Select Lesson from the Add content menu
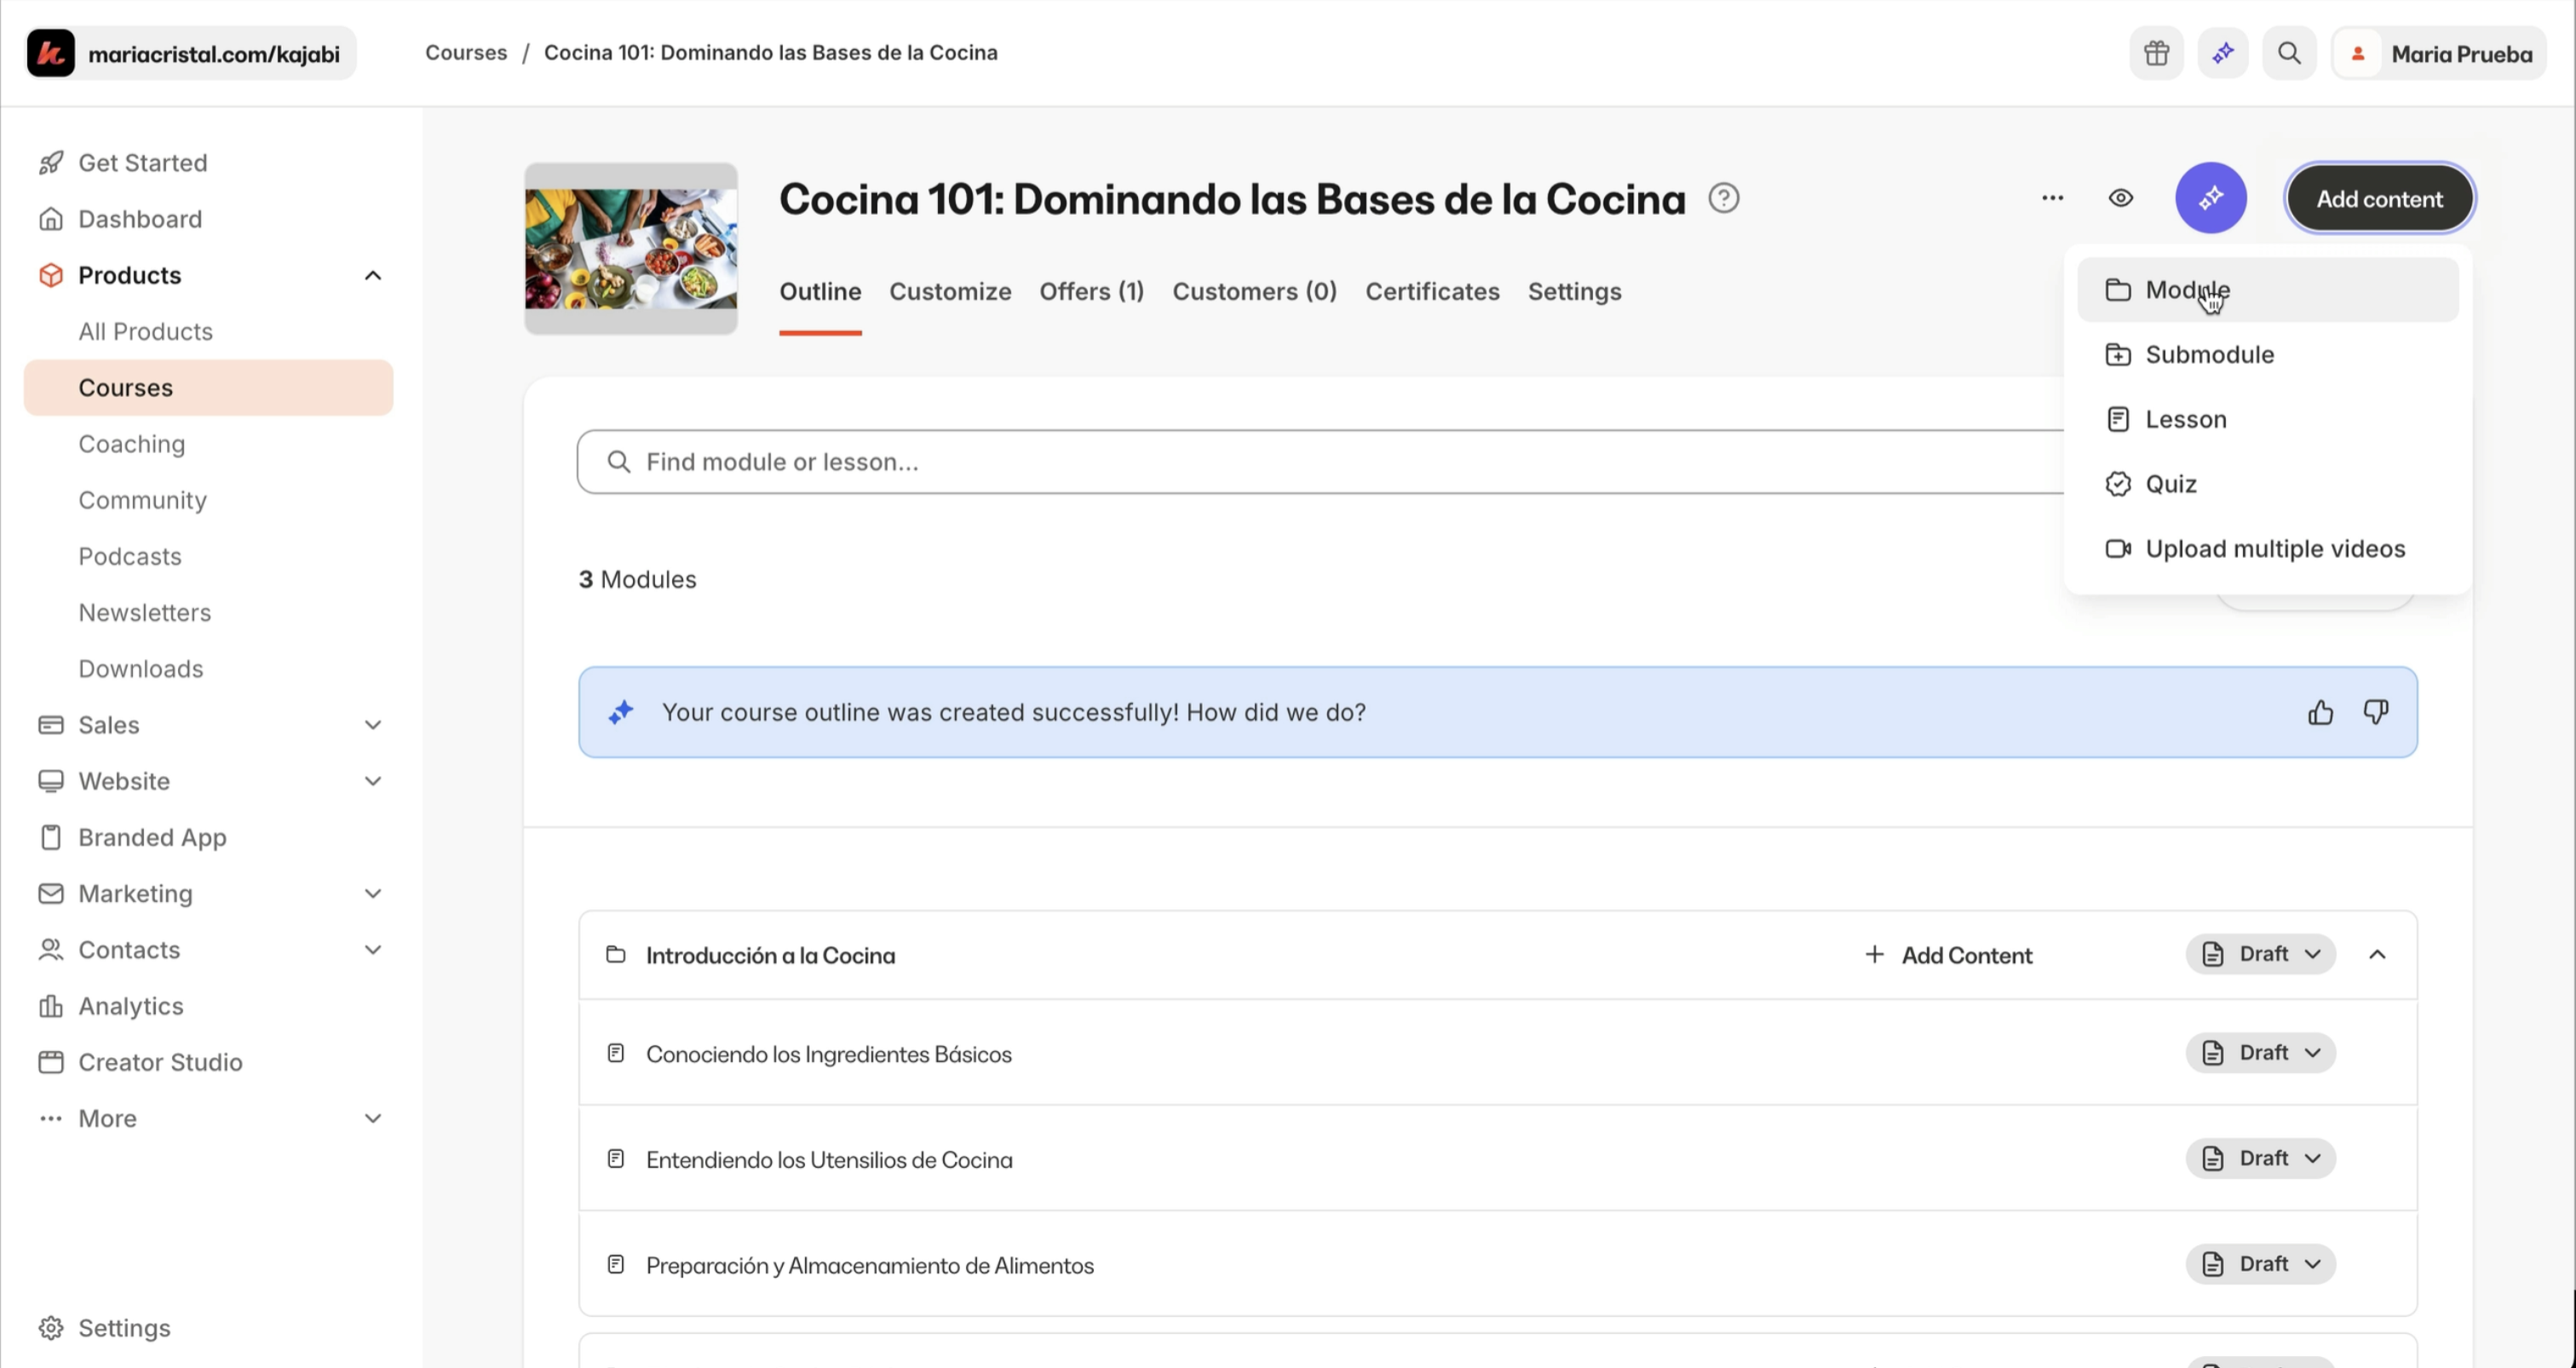This screenshot has height=1368, width=2576. [2186, 419]
